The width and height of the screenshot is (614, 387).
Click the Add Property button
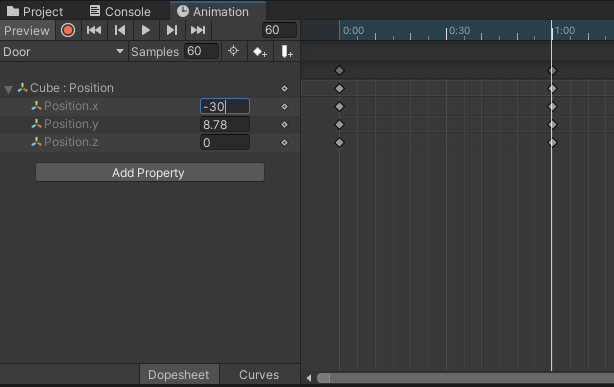[150, 172]
